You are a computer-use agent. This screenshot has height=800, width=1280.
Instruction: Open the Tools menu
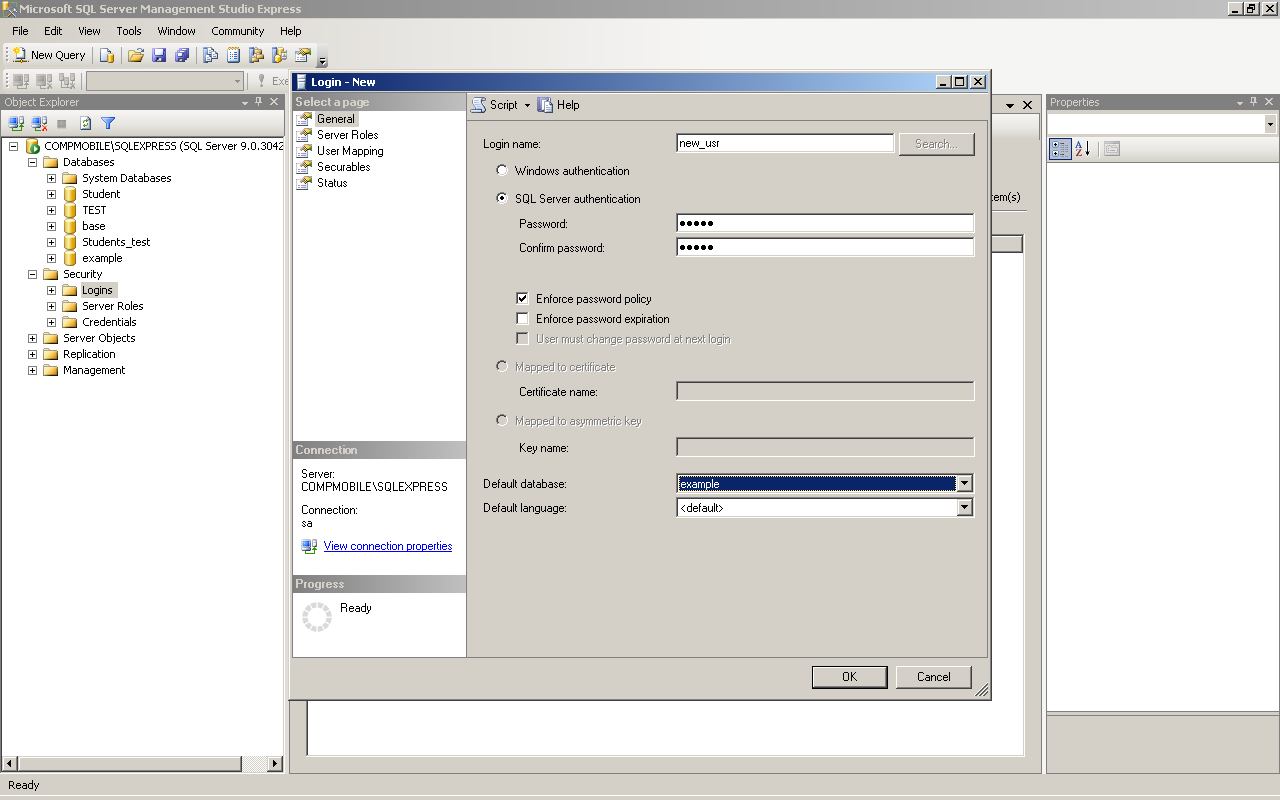coord(129,31)
